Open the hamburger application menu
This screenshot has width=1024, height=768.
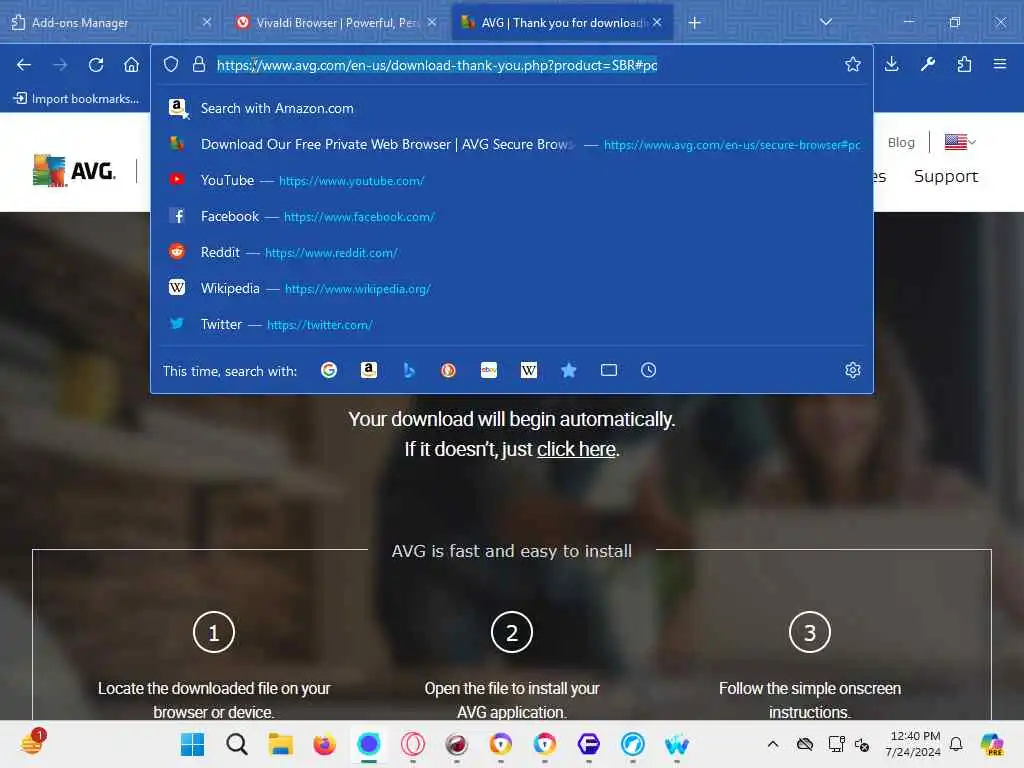999,64
